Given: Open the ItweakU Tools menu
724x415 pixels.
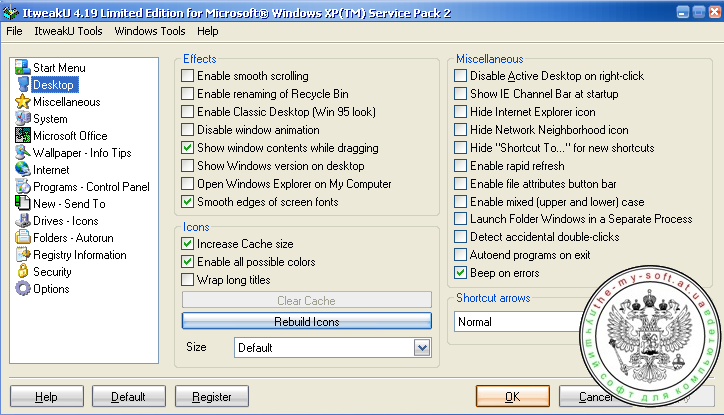Looking at the screenshot, I should pyautogui.click(x=68, y=31).
